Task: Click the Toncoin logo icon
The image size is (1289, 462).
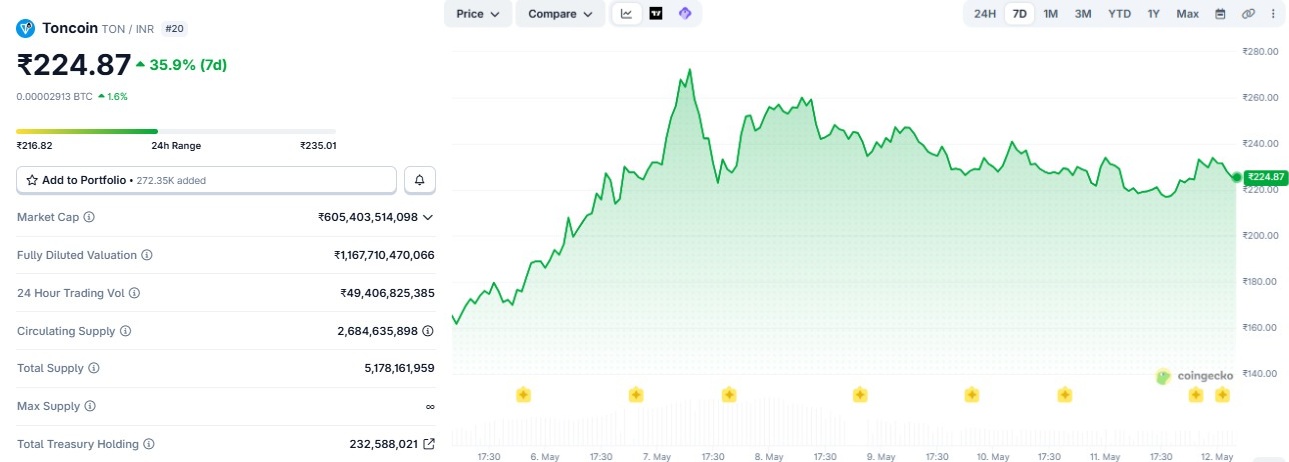Action: (x=25, y=28)
